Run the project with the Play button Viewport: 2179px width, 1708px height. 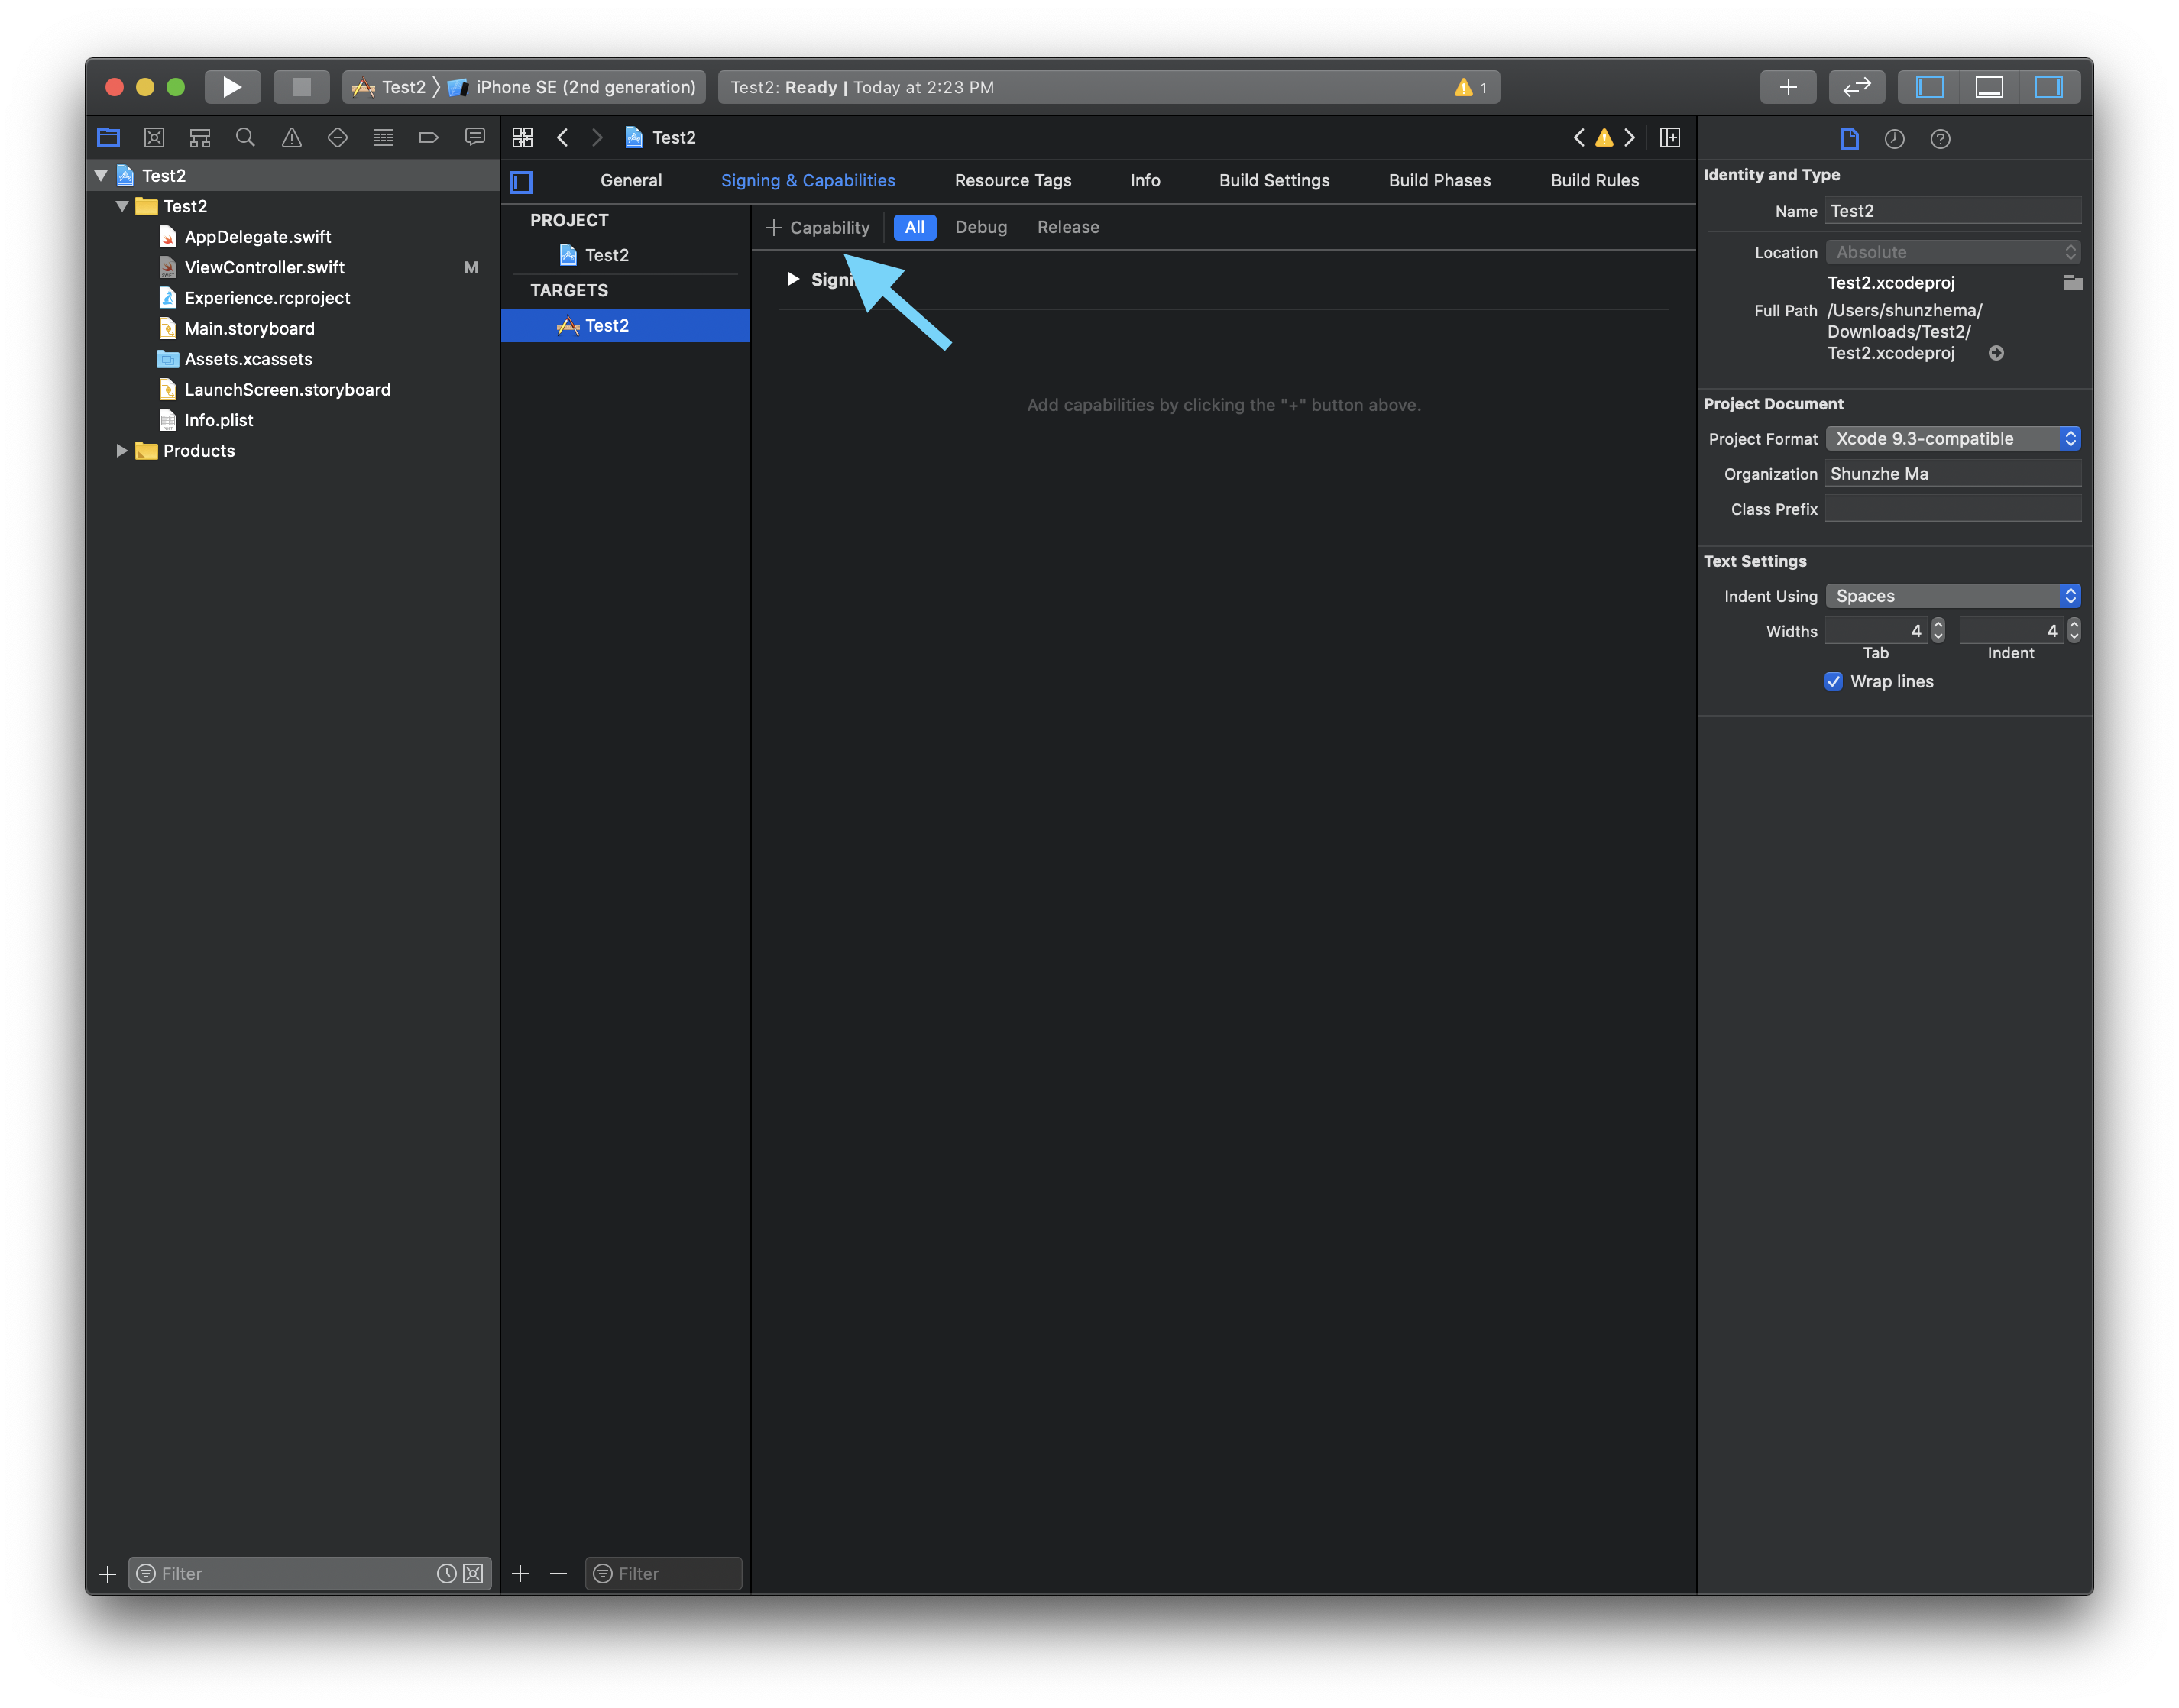click(x=232, y=87)
